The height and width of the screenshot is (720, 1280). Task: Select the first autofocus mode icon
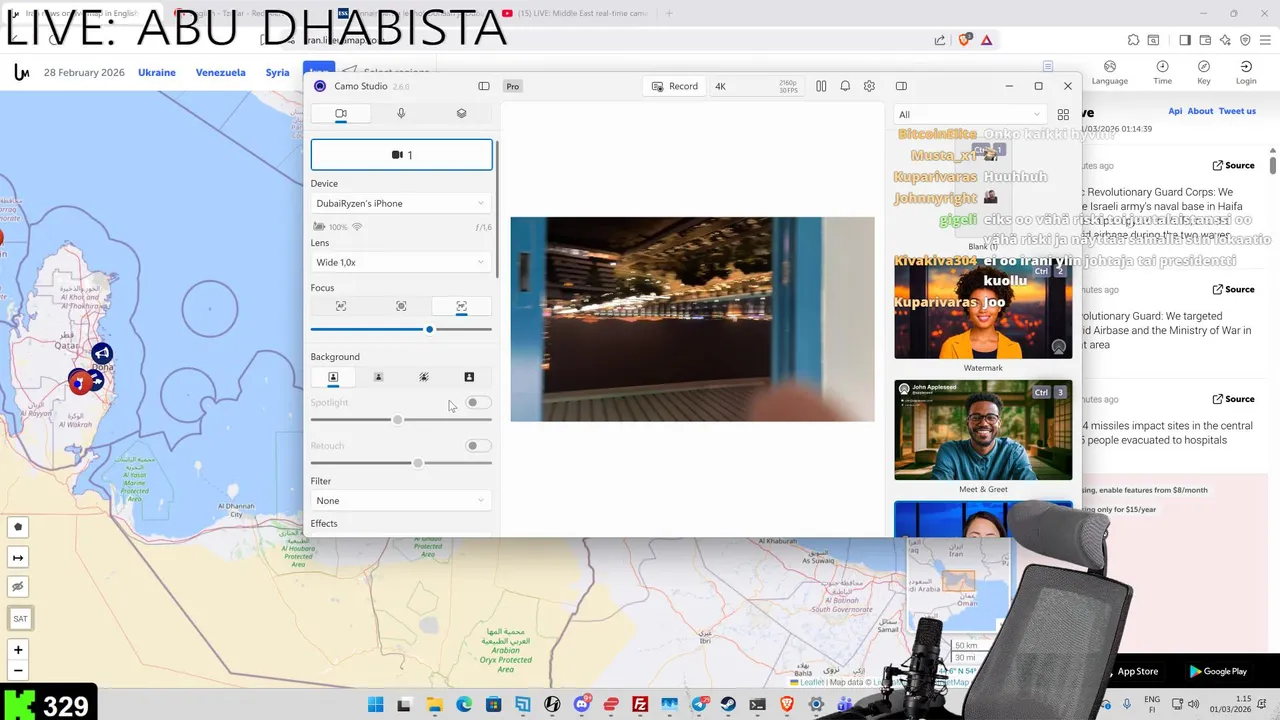(x=341, y=306)
